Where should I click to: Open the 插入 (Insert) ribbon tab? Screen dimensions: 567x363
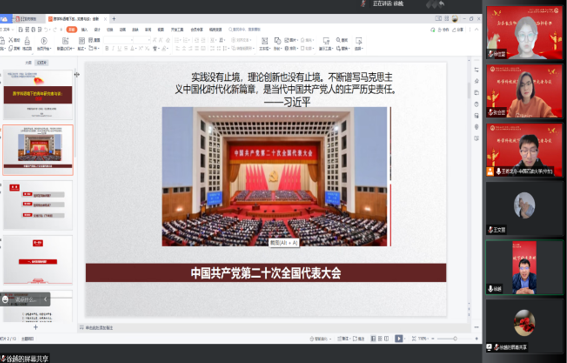click(x=84, y=30)
